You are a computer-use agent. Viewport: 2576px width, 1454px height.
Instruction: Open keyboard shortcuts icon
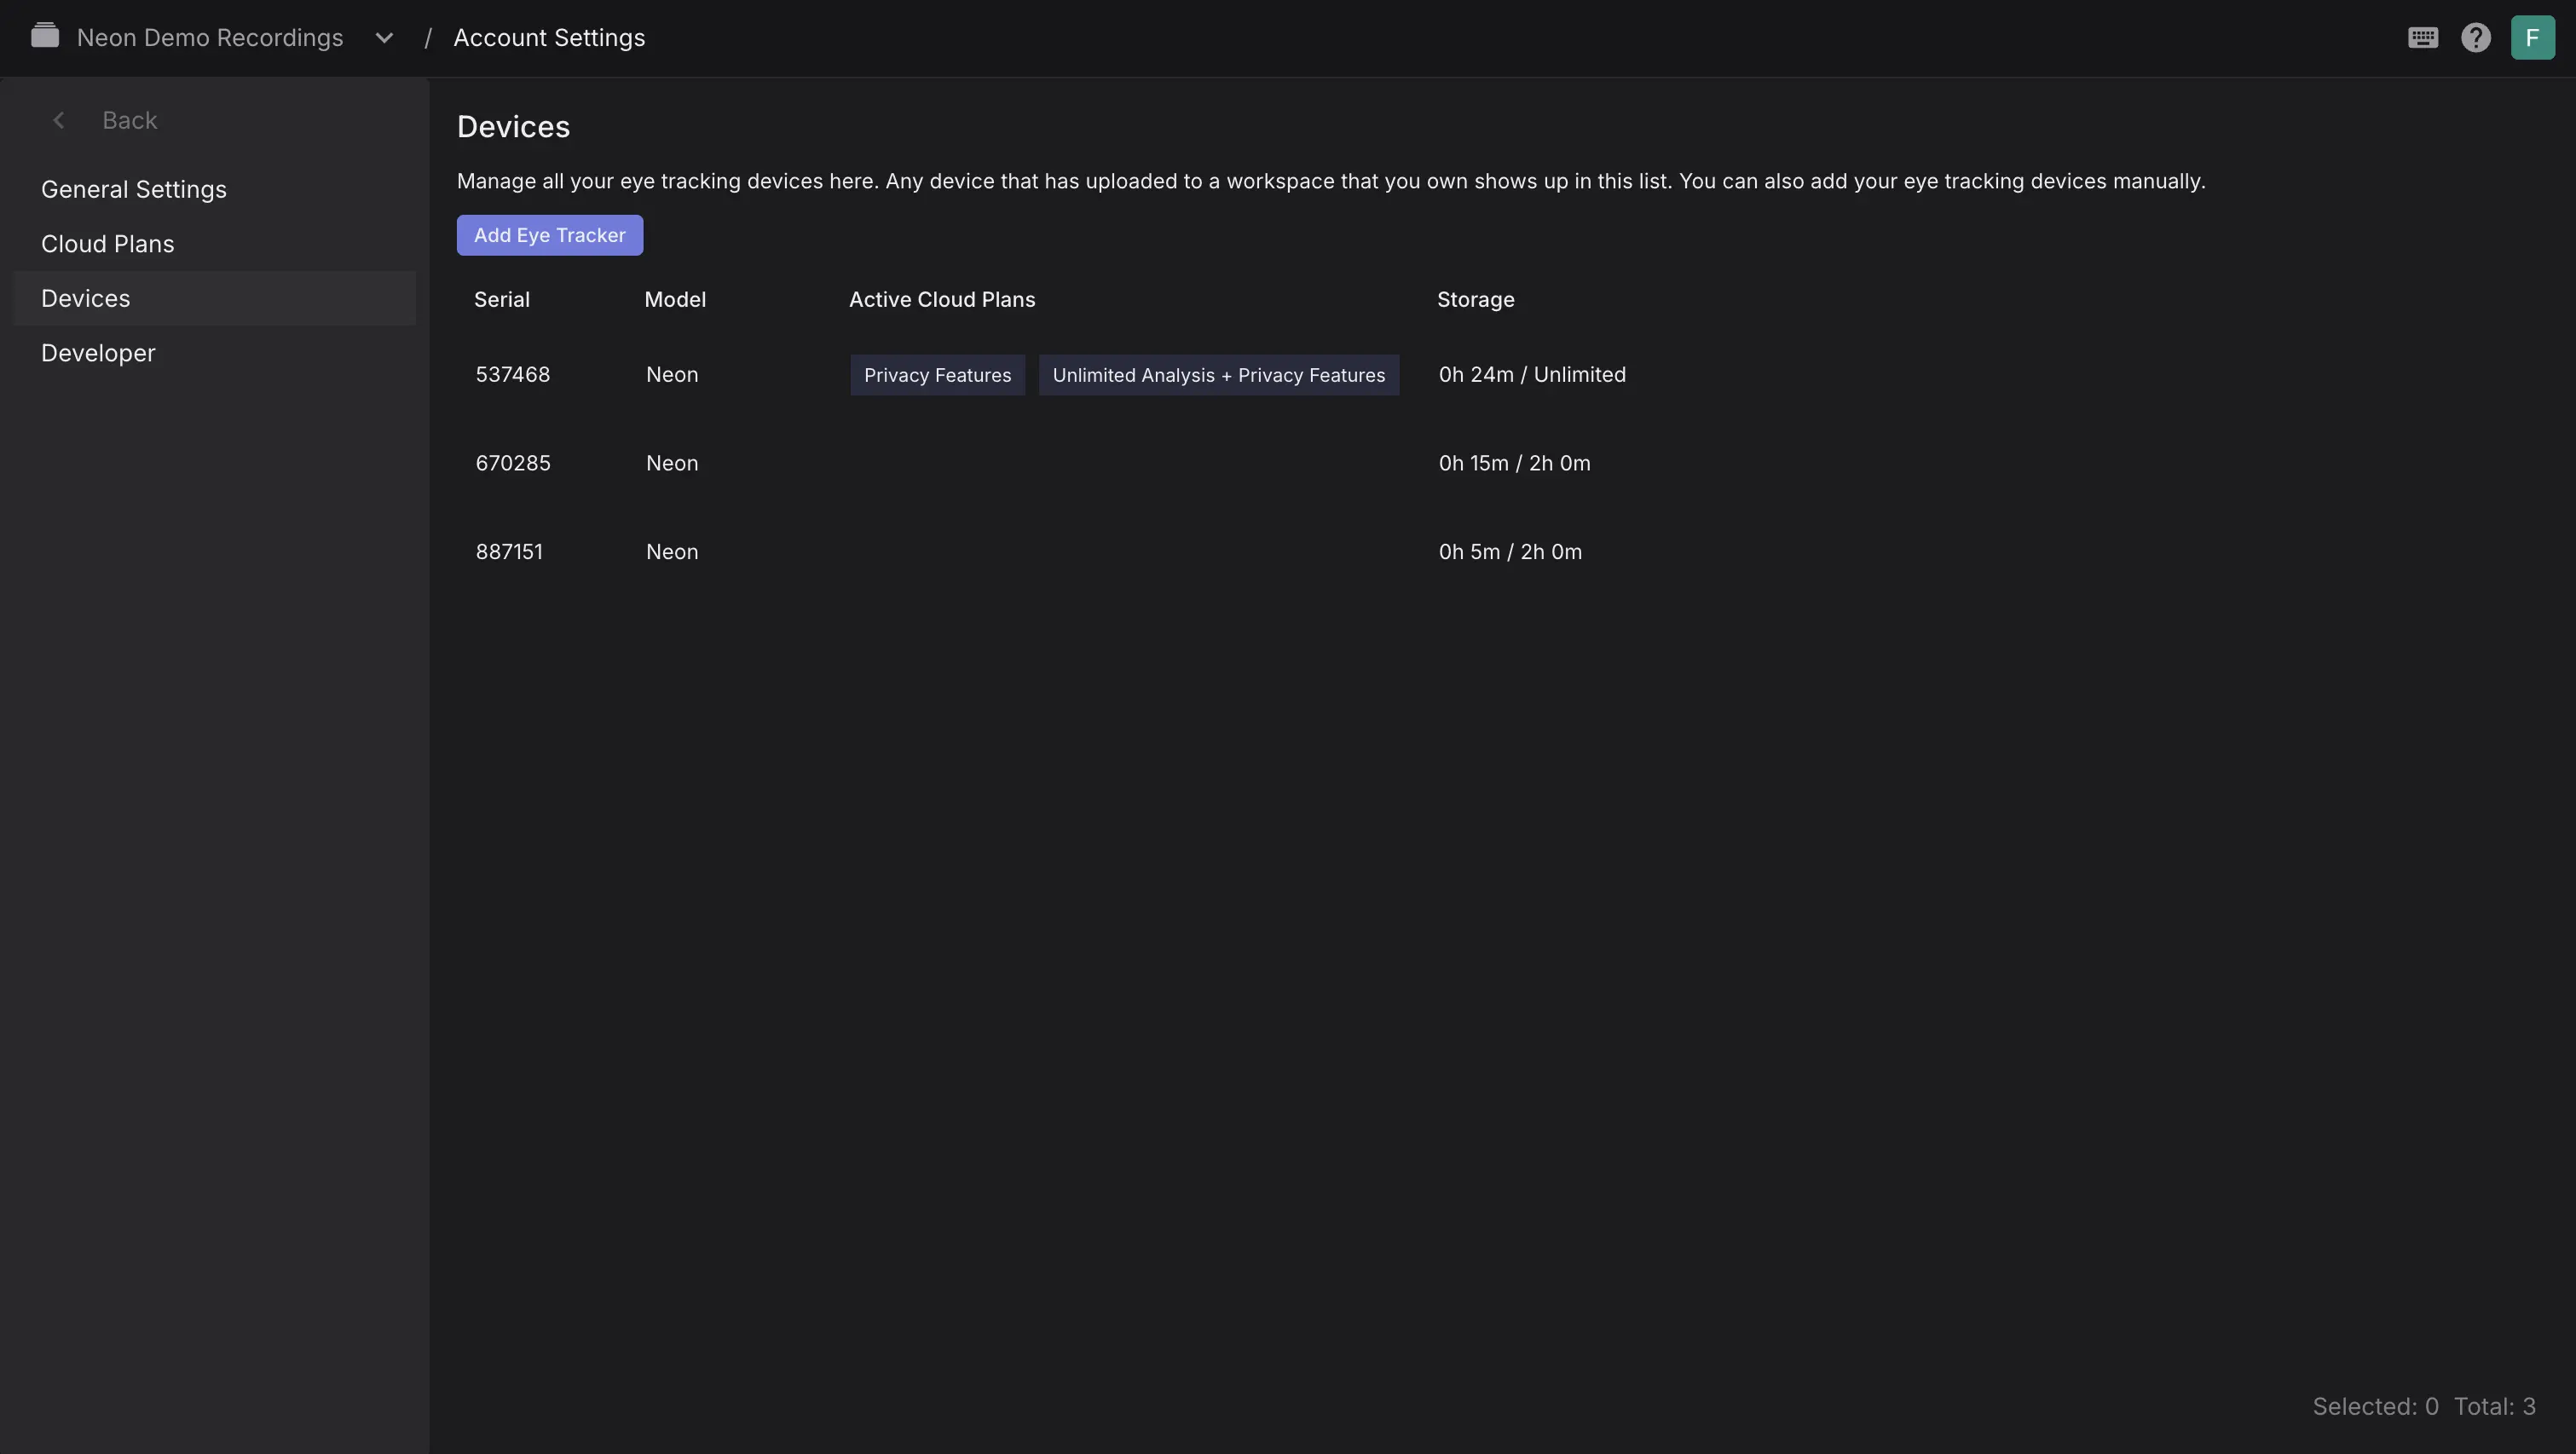click(x=2422, y=38)
